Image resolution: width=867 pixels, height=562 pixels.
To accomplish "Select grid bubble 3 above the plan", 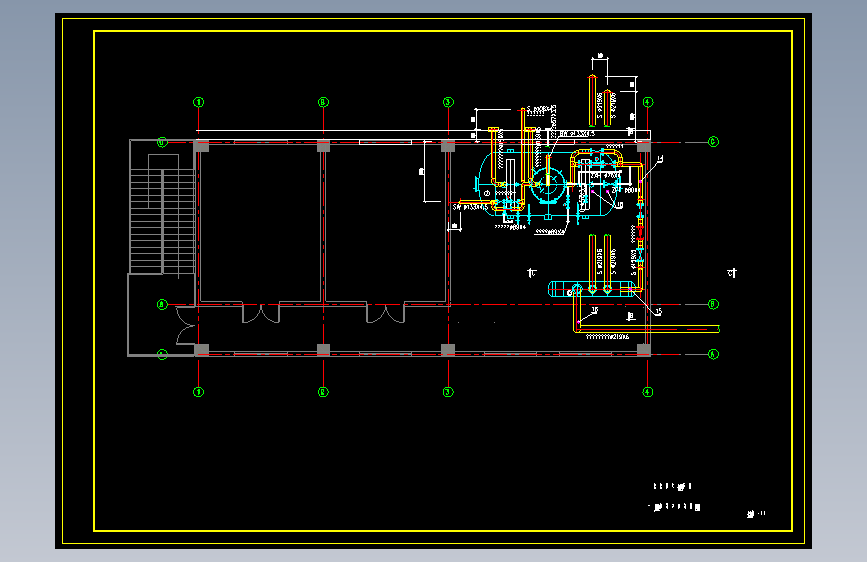I will (x=448, y=102).
